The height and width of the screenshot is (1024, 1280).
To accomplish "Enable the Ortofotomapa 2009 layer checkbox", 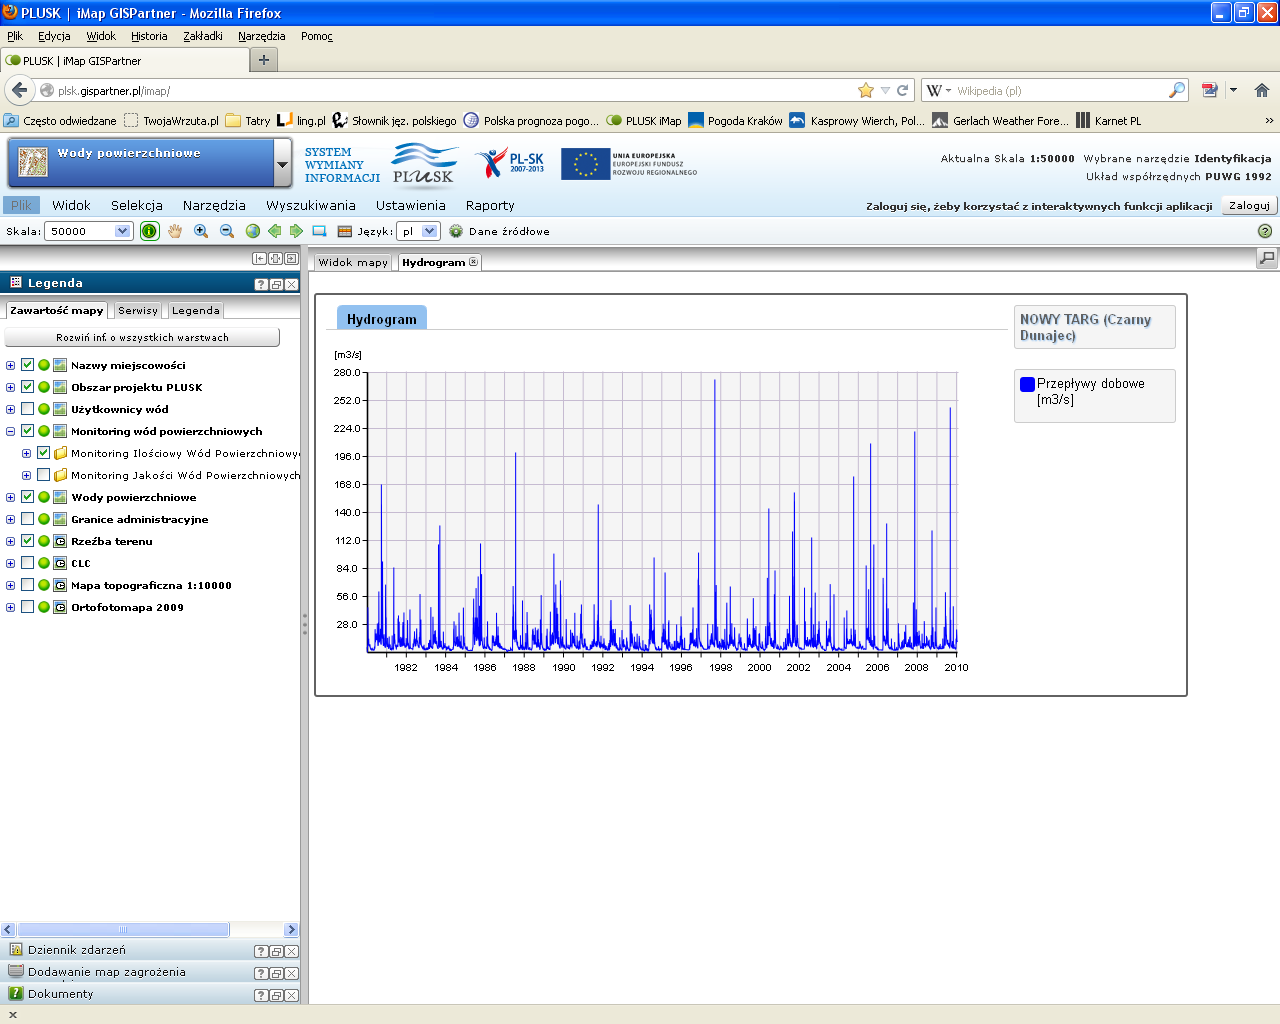I will pos(27,607).
